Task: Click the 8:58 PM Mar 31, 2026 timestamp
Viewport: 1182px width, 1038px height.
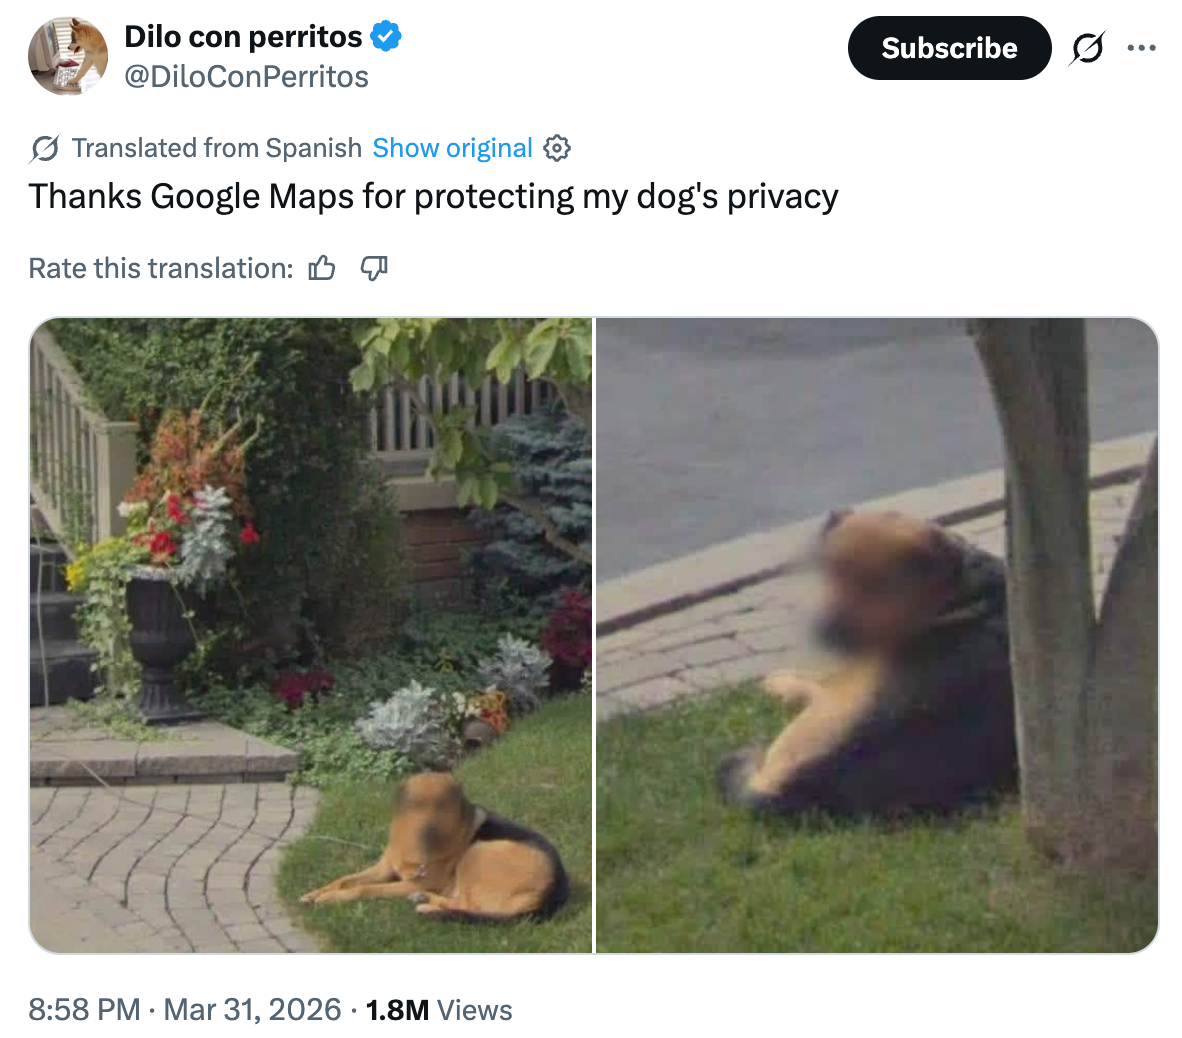Action: tap(185, 1009)
